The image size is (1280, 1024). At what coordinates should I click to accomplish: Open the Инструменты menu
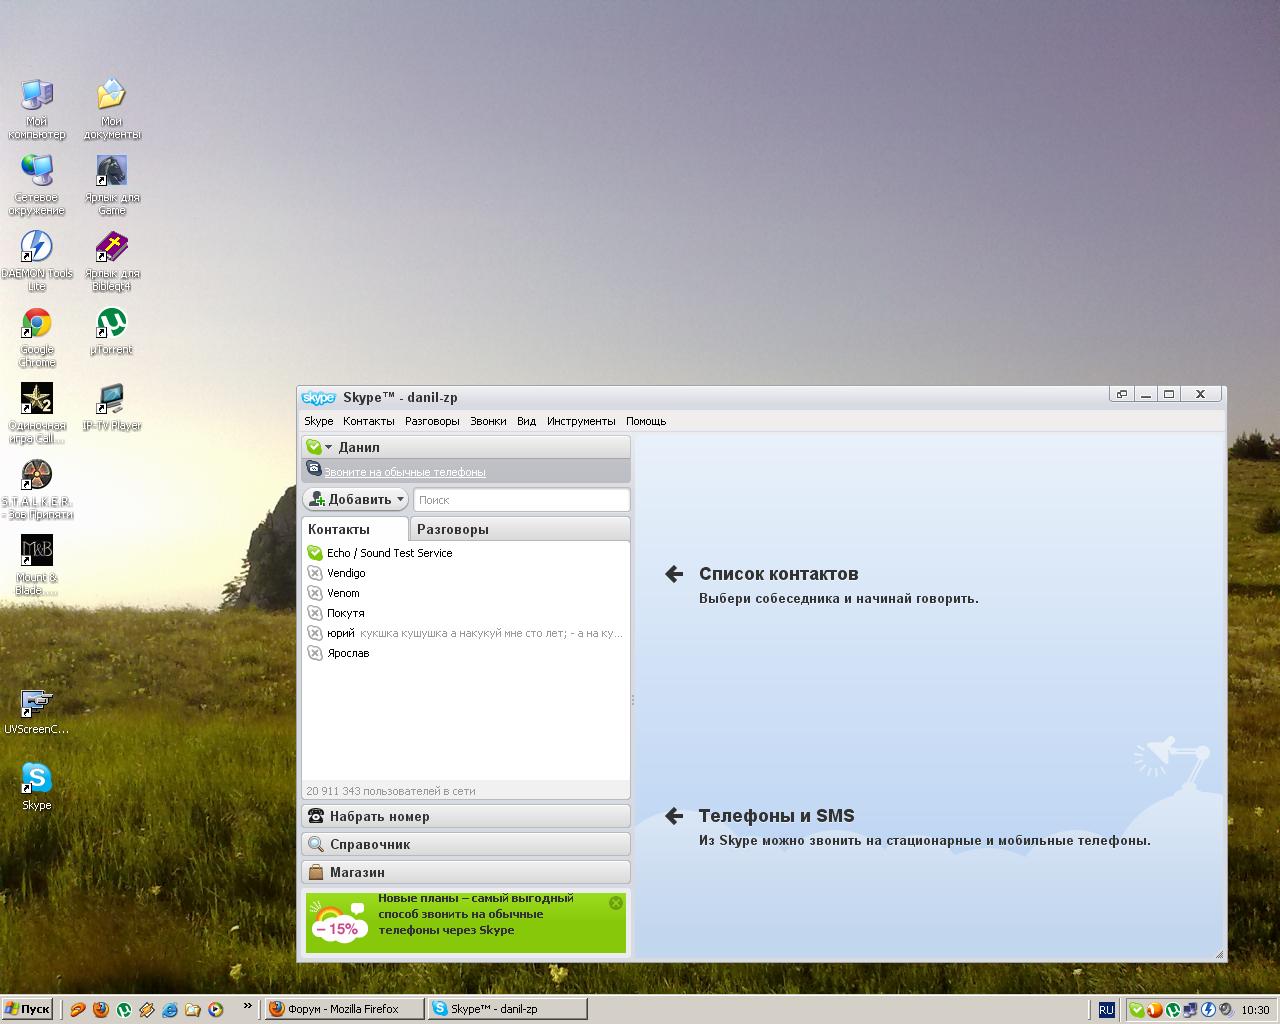pos(581,421)
